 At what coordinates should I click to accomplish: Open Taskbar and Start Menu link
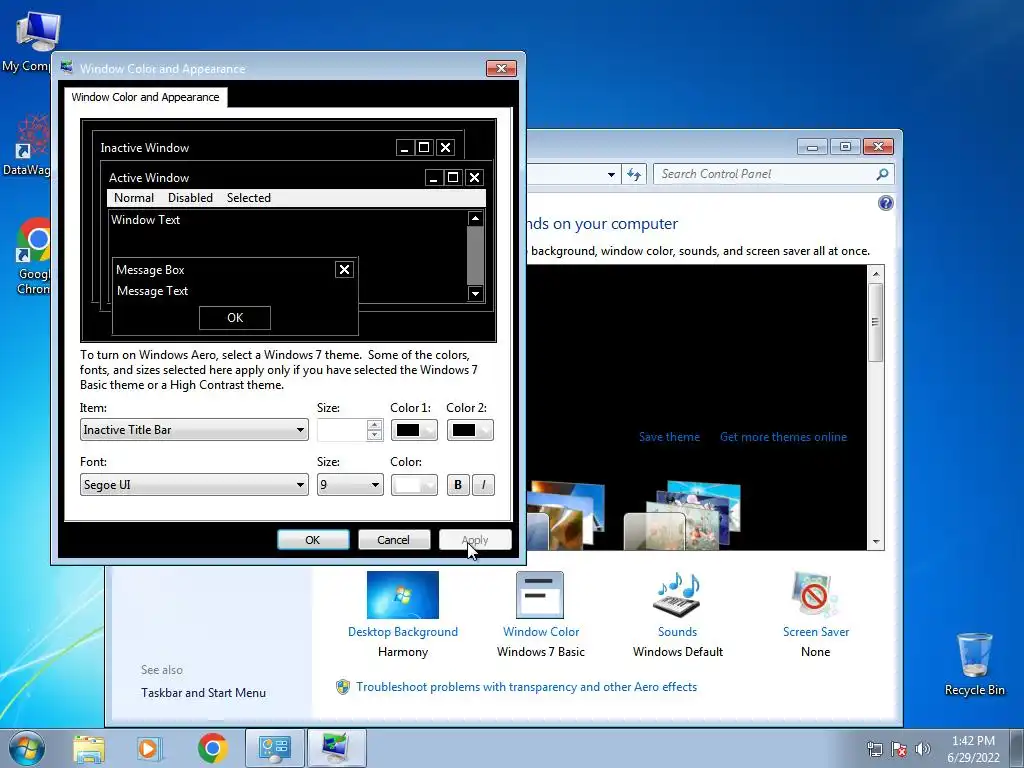pyautogui.click(x=203, y=693)
